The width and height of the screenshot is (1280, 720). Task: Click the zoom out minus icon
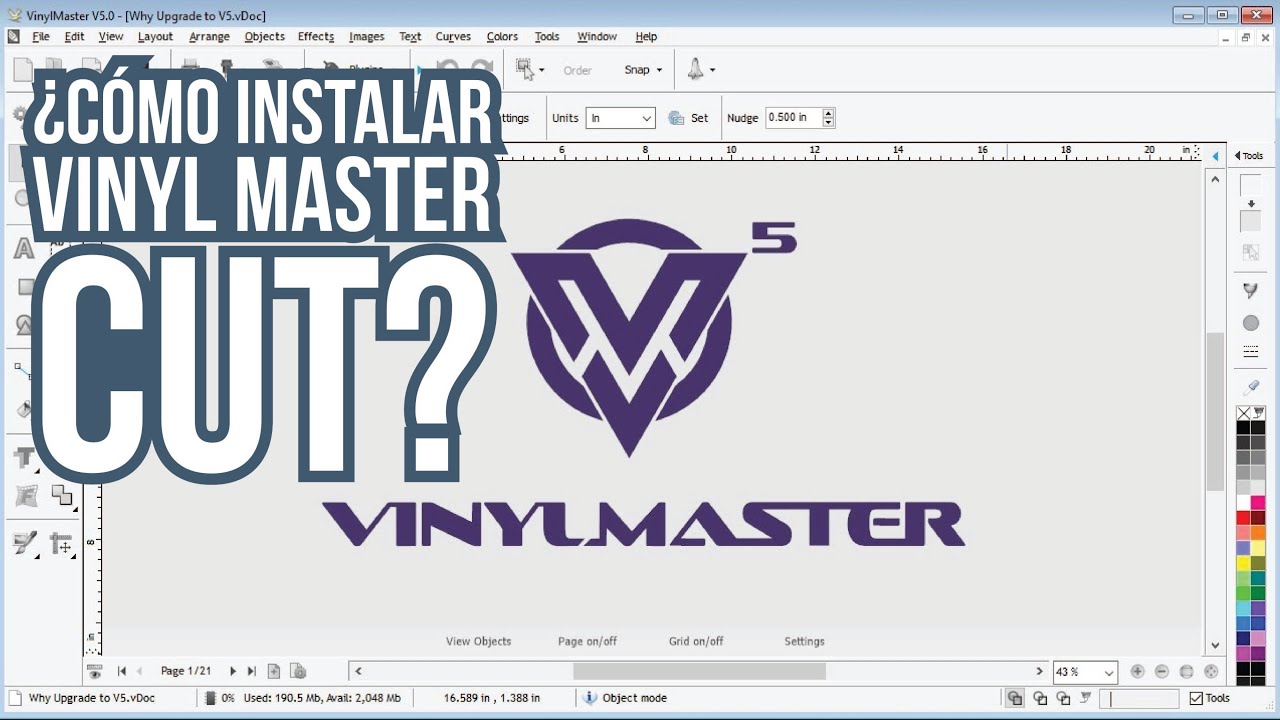click(1162, 672)
